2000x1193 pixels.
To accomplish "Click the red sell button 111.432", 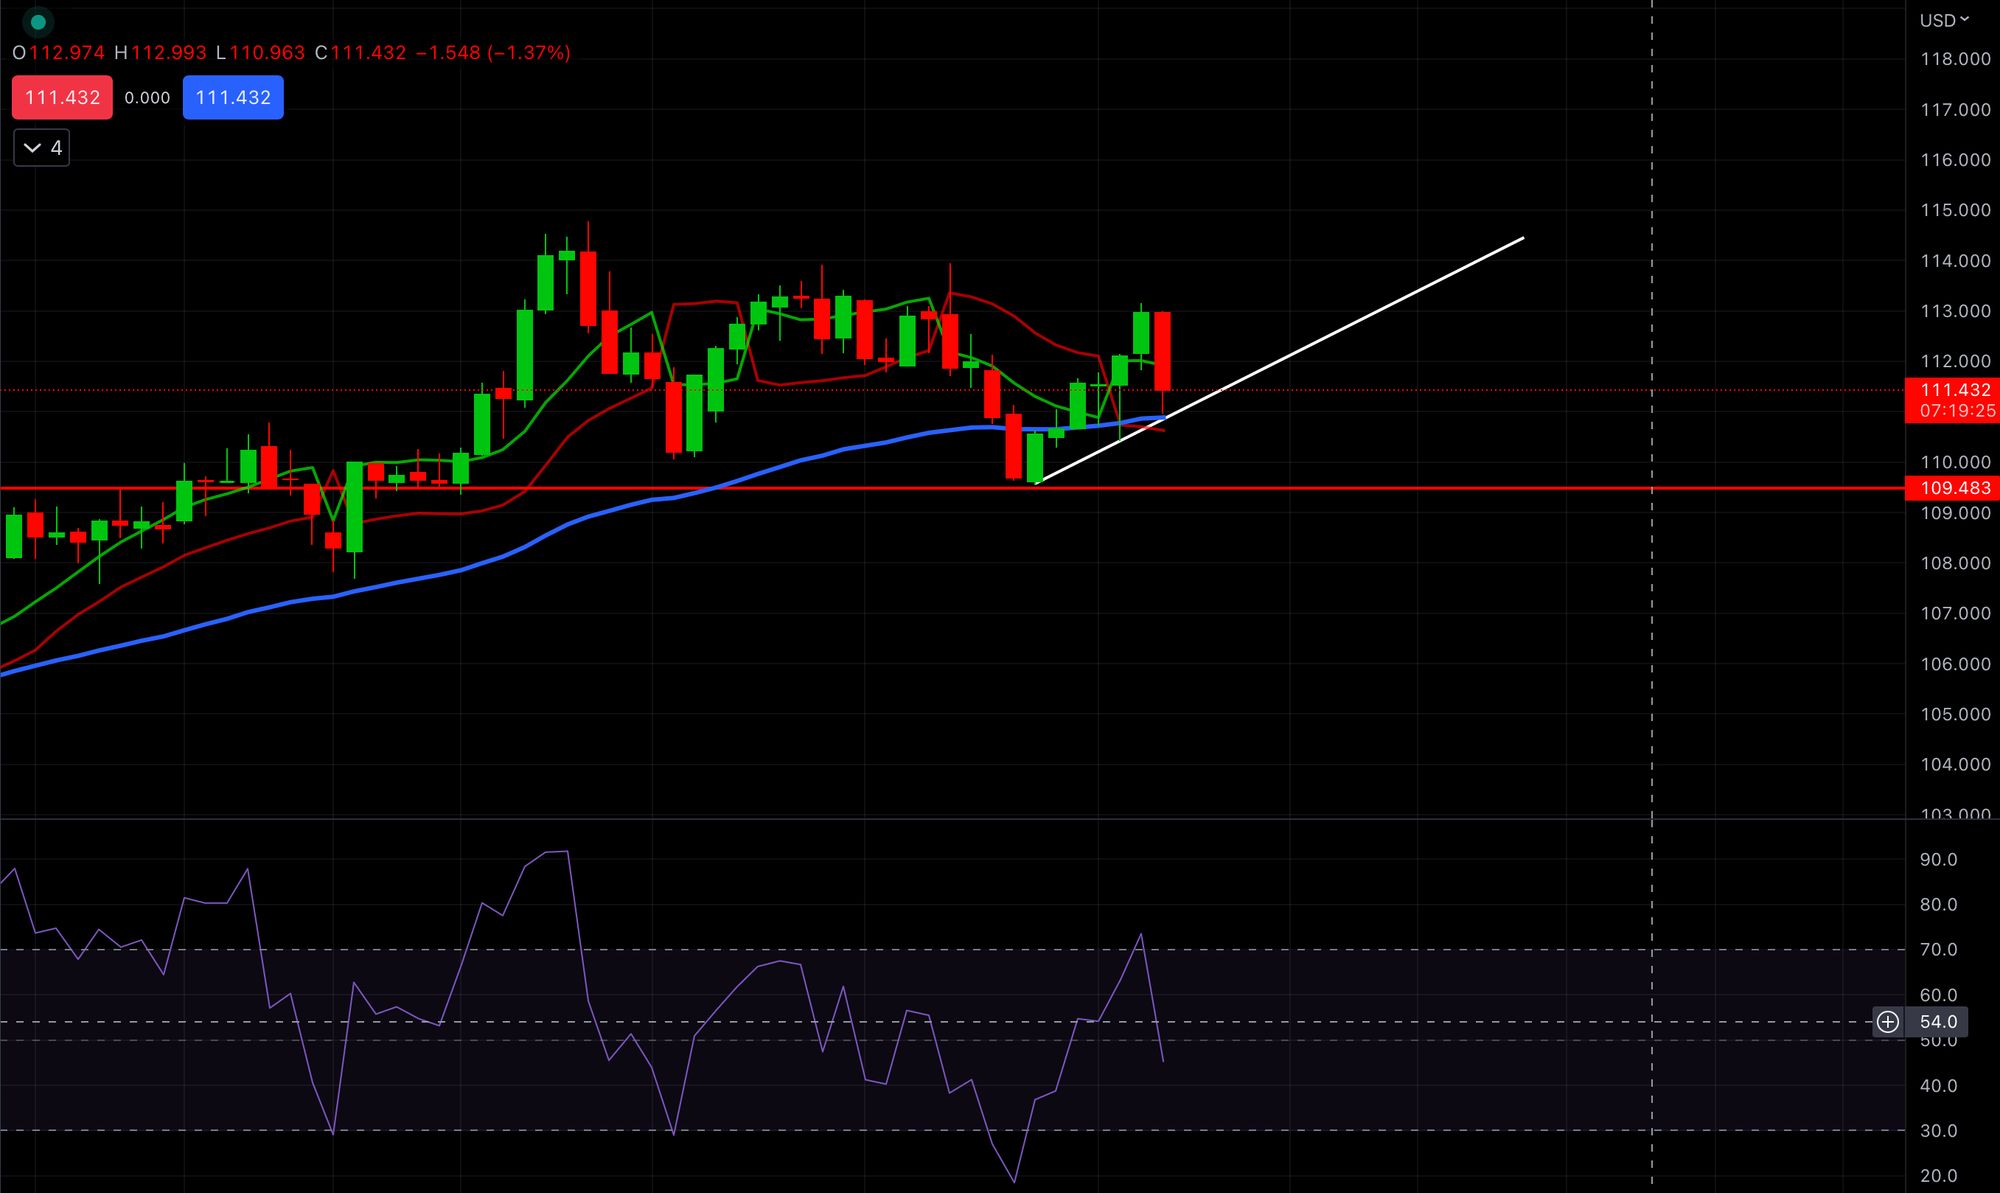I will tap(62, 97).
